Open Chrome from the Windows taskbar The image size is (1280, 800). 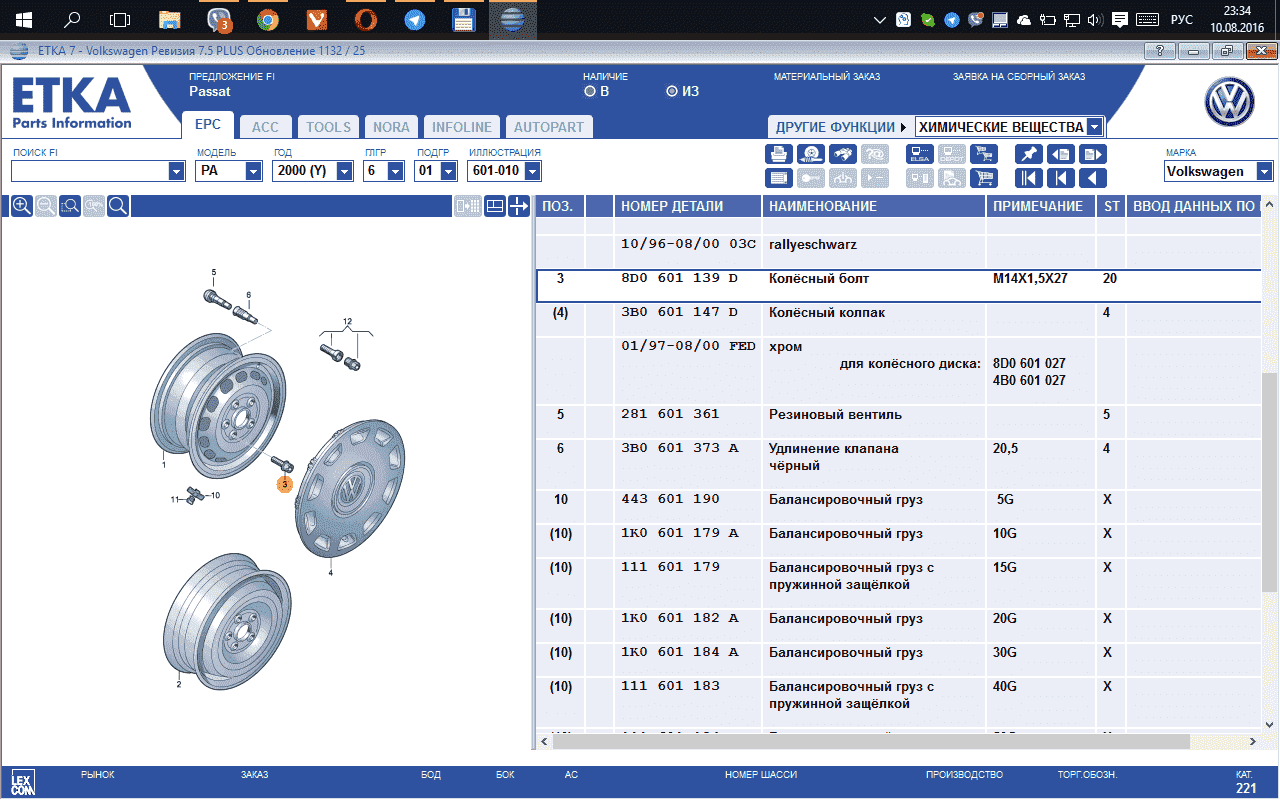coord(267,20)
